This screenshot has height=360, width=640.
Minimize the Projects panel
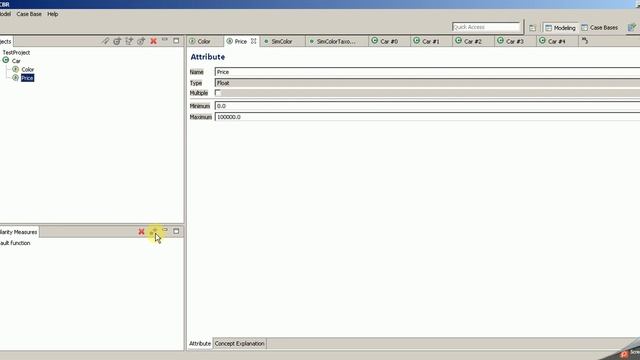point(165,40)
